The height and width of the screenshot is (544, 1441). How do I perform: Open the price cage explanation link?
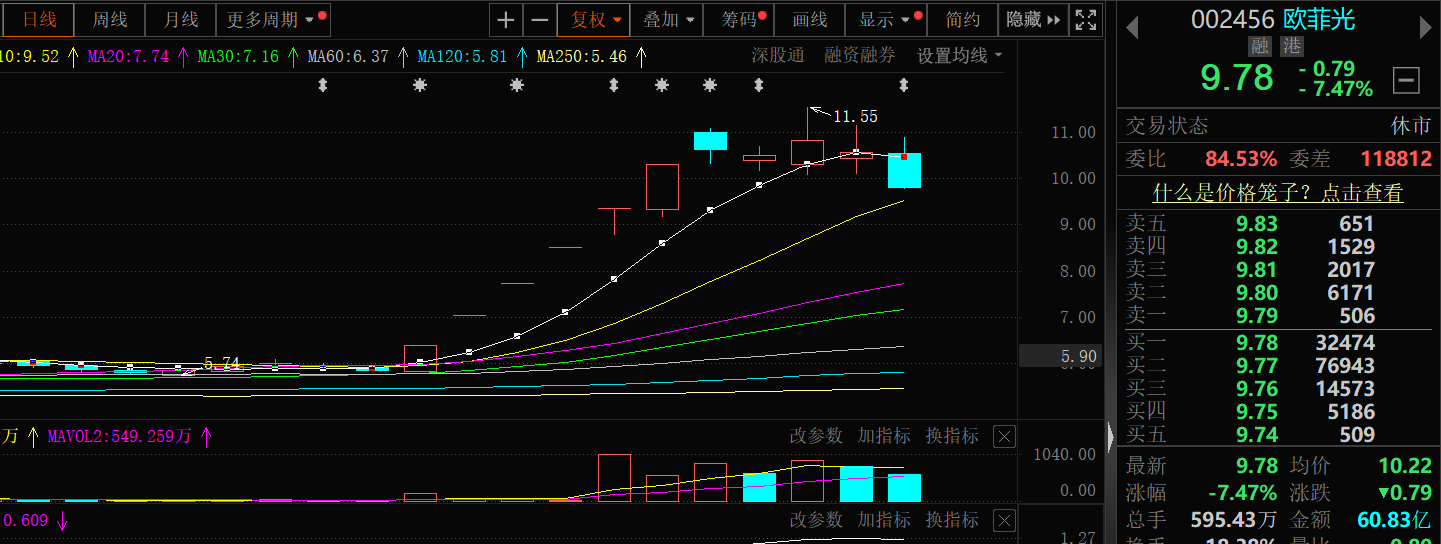[1278, 193]
